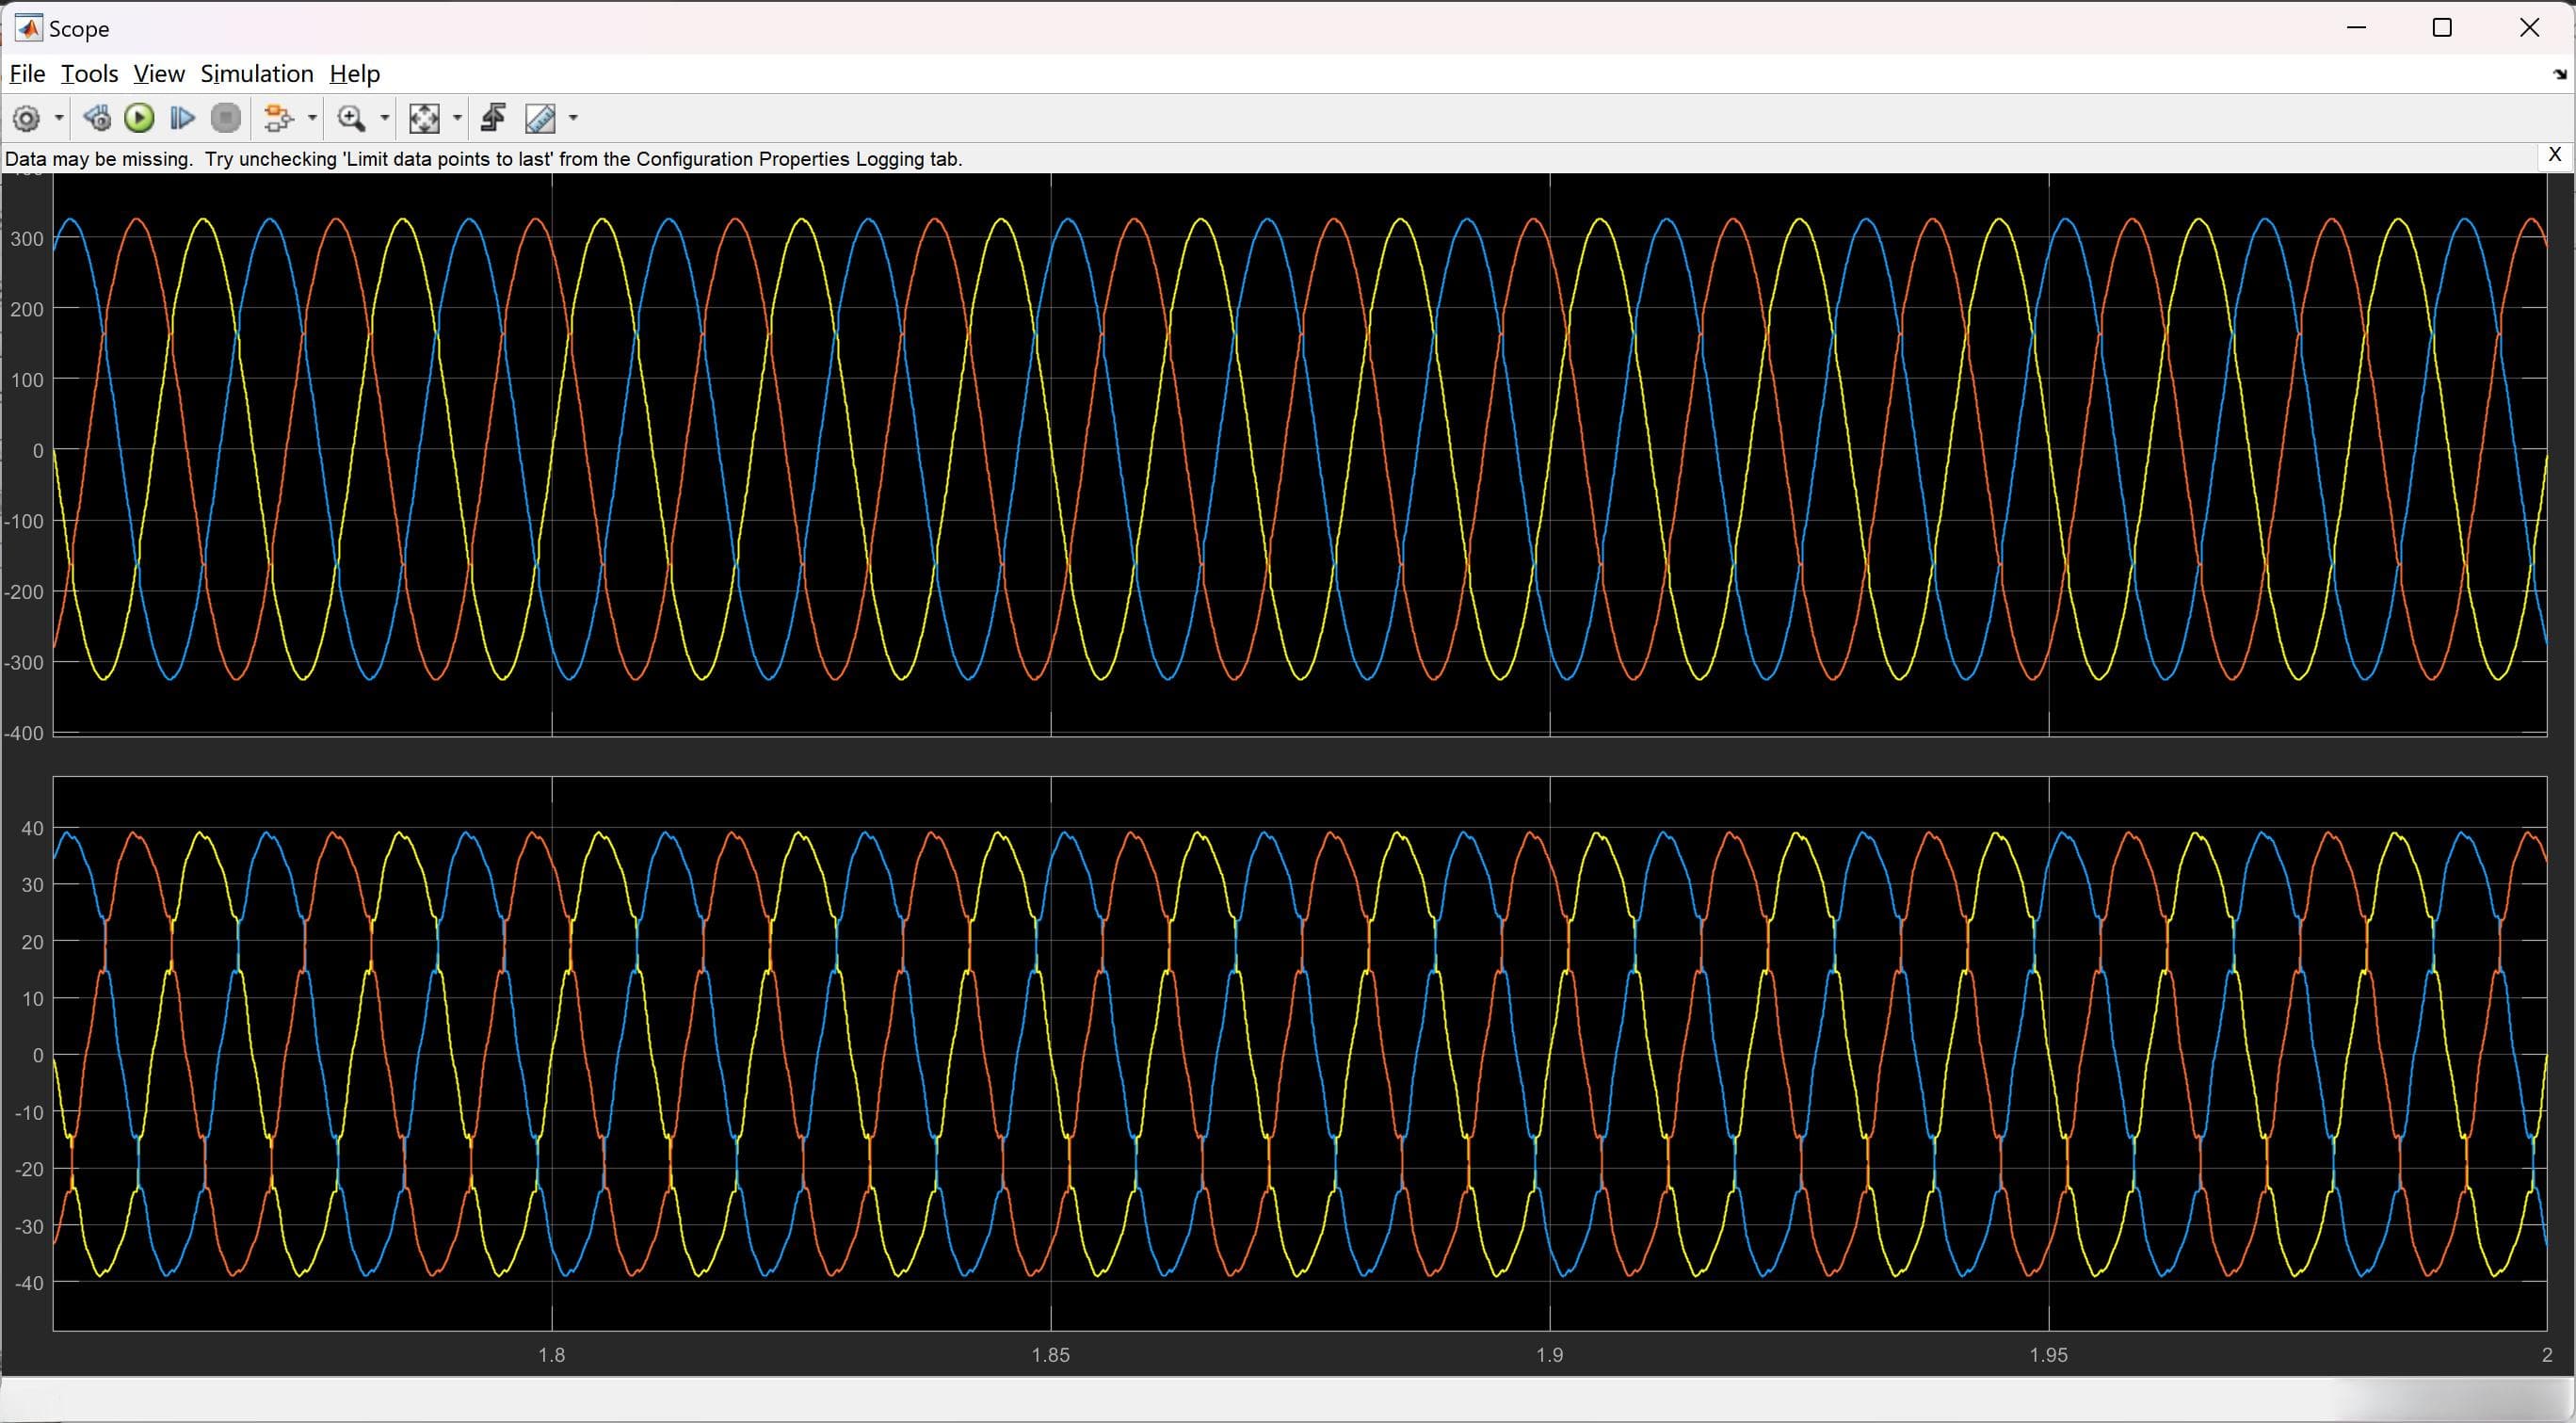Click the Stop simulation button
2576x1423 pixels.
[x=226, y=118]
